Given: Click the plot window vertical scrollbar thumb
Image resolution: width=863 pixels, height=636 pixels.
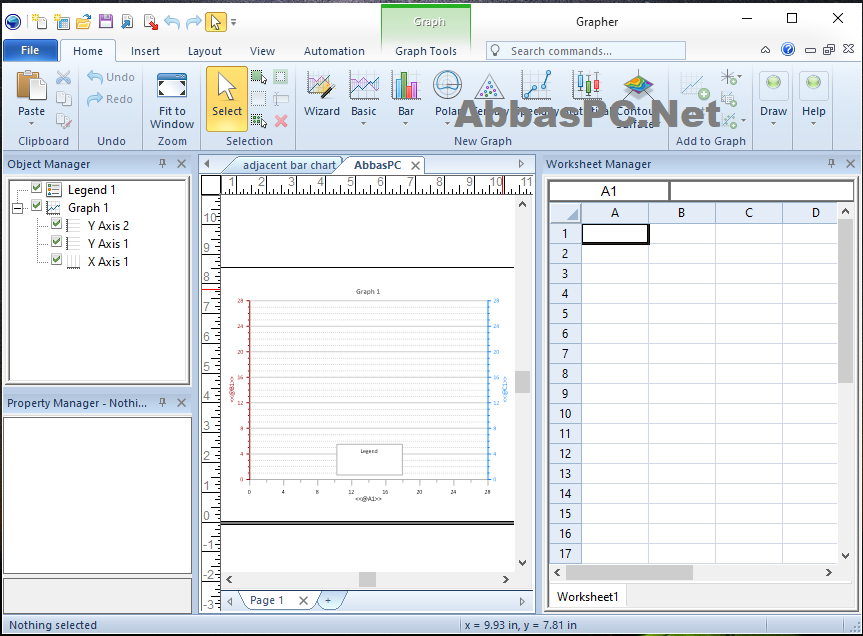Looking at the screenshot, I should 522,381.
